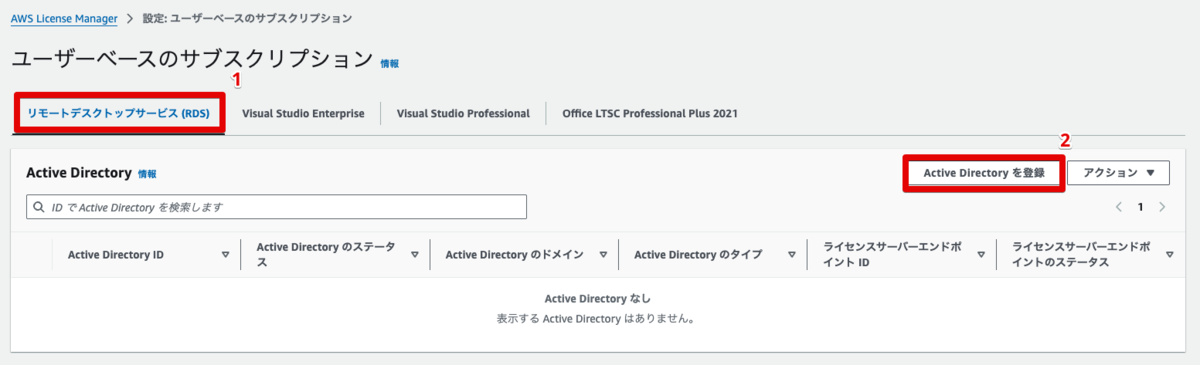Image resolution: width=1200 pixels, height=365 pixels.
Task: Click '表示する Active Directory はありません。' message
Action: [x=597, y=319]
